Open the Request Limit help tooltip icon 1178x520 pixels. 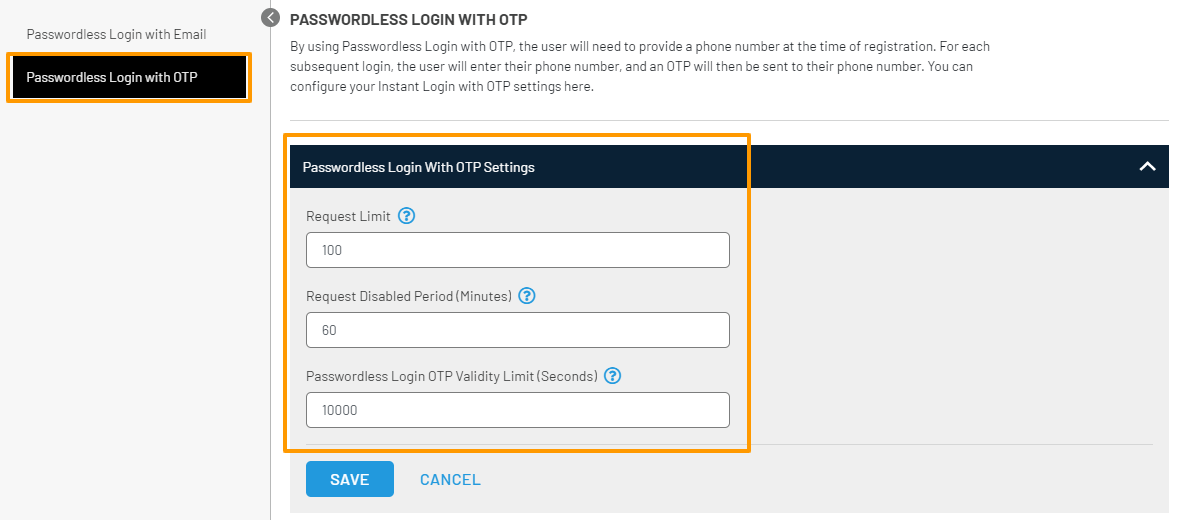(406, 216)
